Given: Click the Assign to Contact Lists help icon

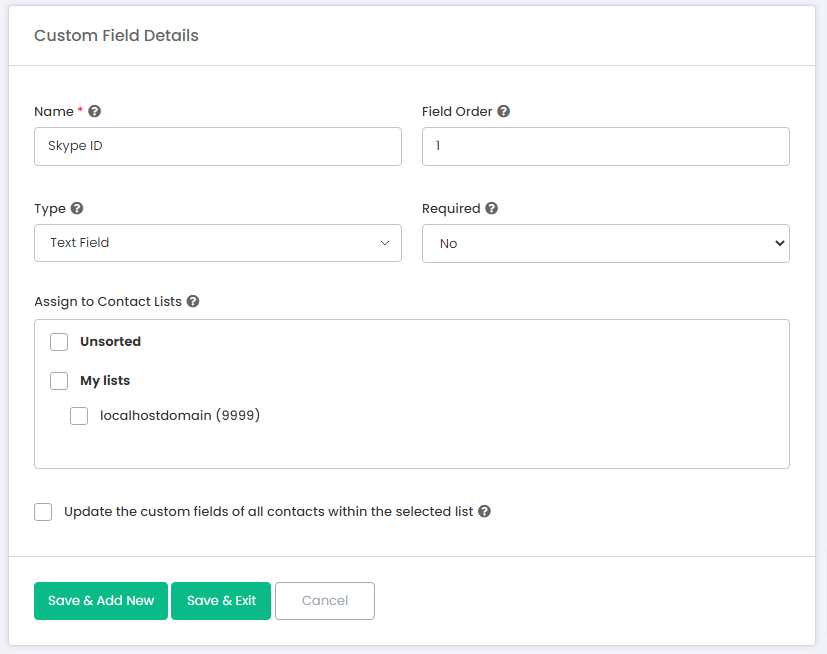Looking at the screenshot, I should [x=193, y=301].
